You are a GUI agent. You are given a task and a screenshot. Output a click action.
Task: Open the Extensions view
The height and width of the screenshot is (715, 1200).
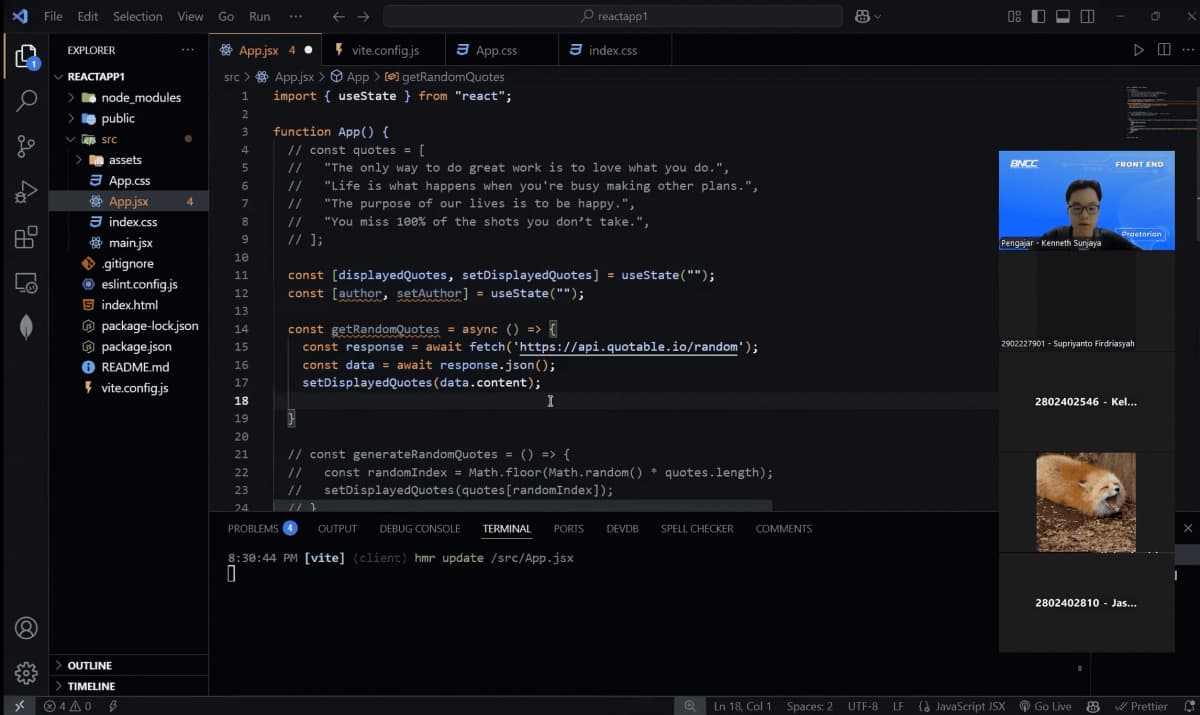[x=27, y=238]
